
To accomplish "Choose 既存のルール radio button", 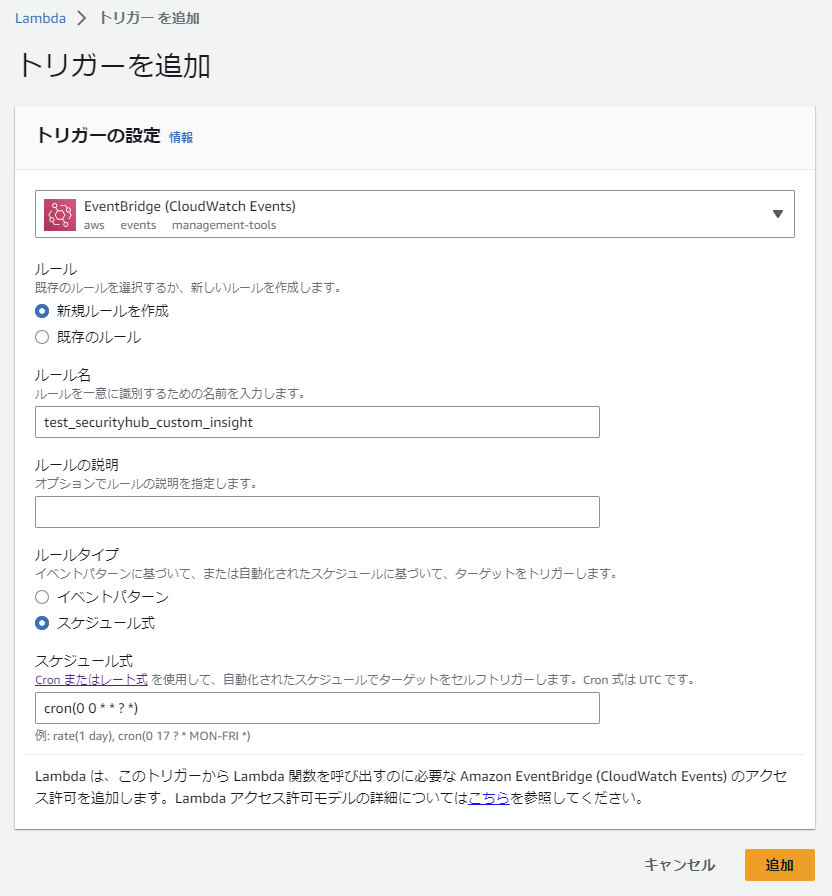I will click(x=42, y=337).
